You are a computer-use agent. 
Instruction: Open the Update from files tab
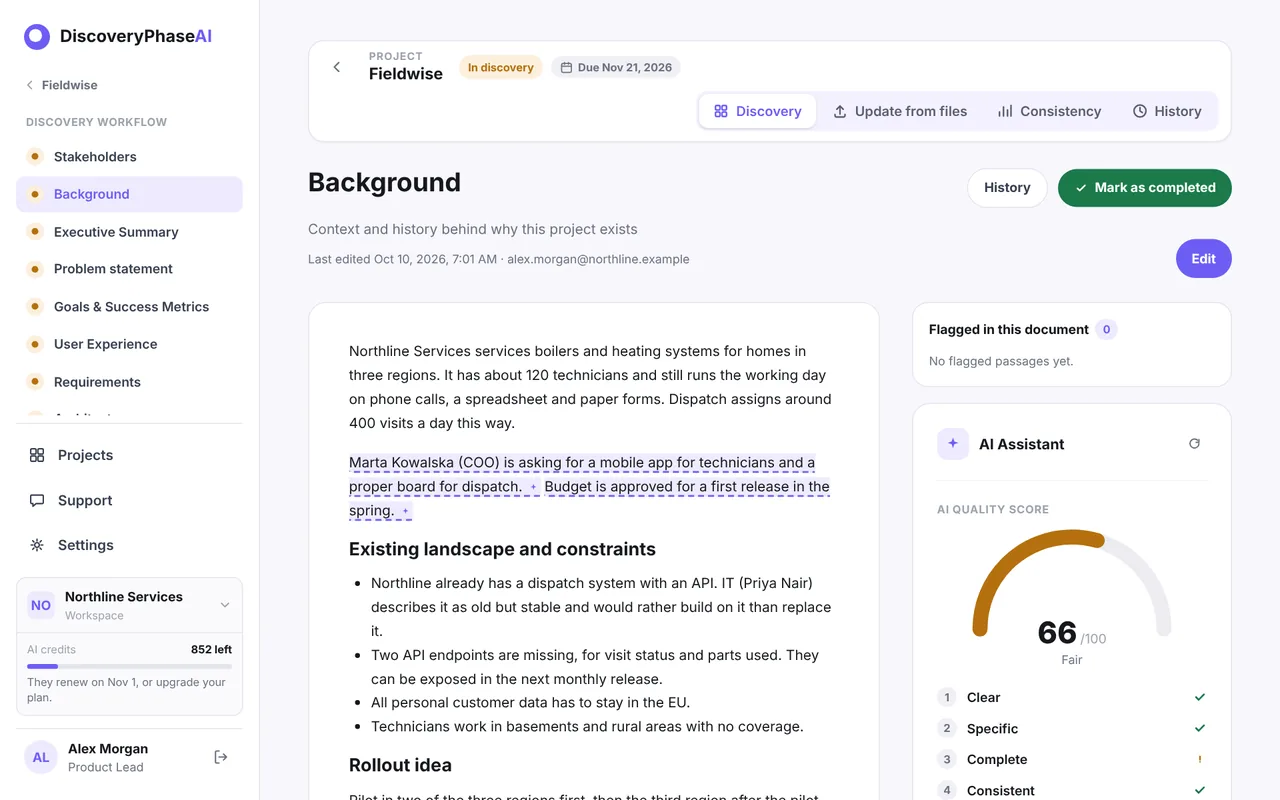[900, 111]
